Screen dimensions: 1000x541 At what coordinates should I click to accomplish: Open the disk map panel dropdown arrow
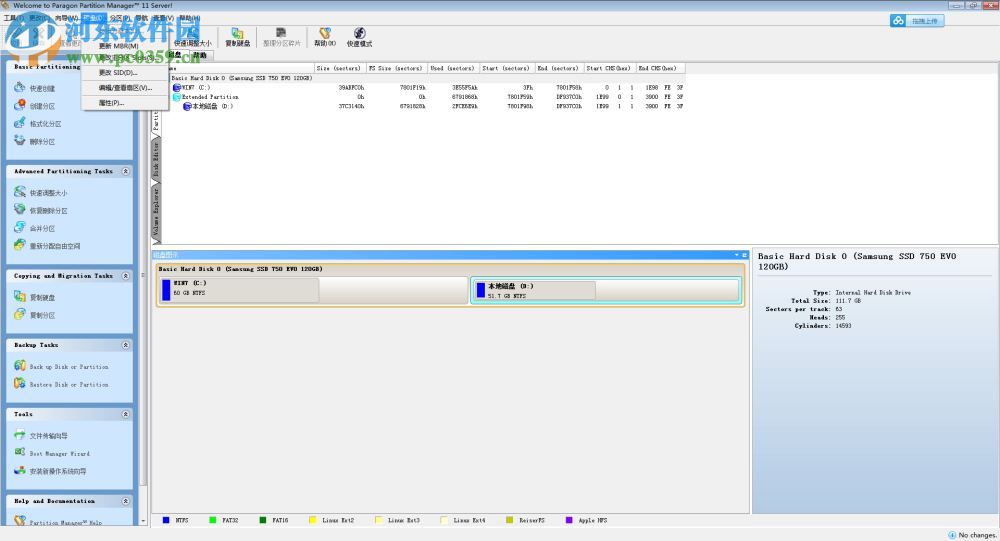pyautogui.click(x=737, y=255)
